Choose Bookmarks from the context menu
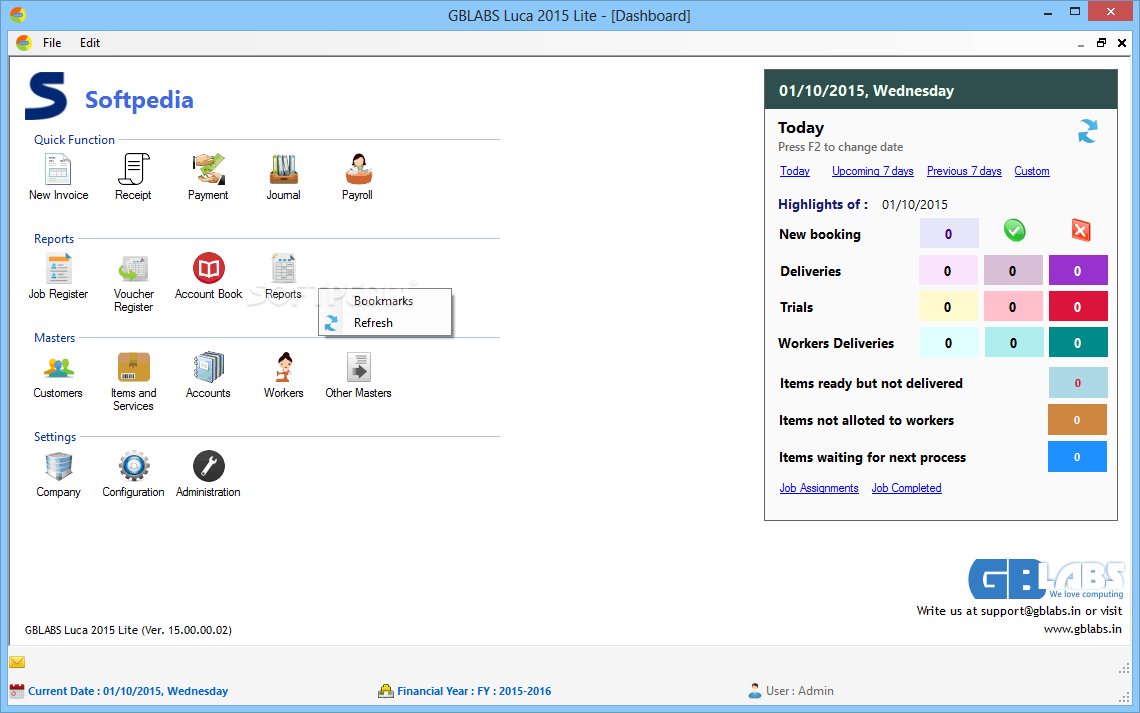Viewport: 1140px width, 713px height. (x=385, y=301)
